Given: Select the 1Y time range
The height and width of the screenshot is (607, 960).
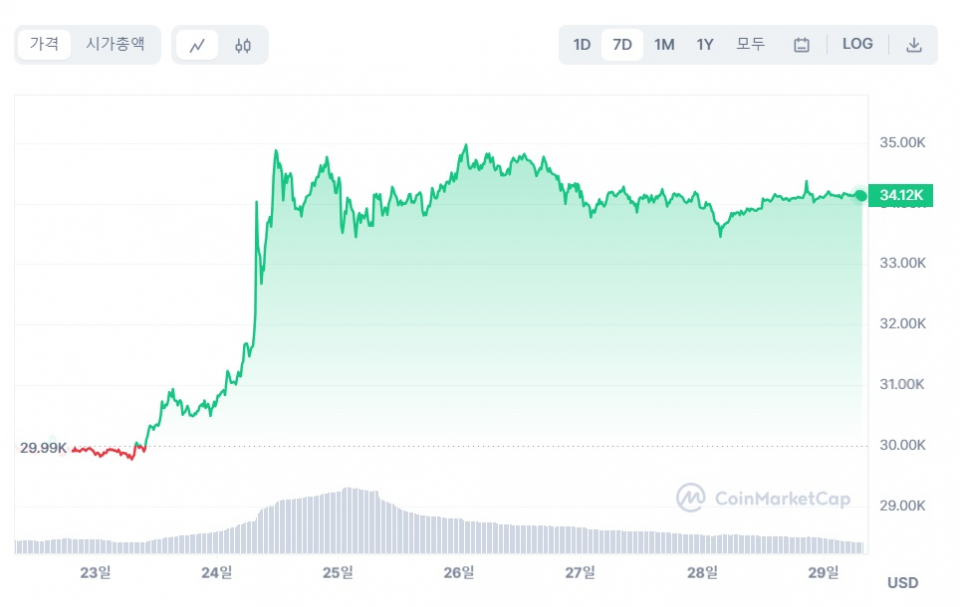Looking at the screenshot, I should tap(705, 45).
